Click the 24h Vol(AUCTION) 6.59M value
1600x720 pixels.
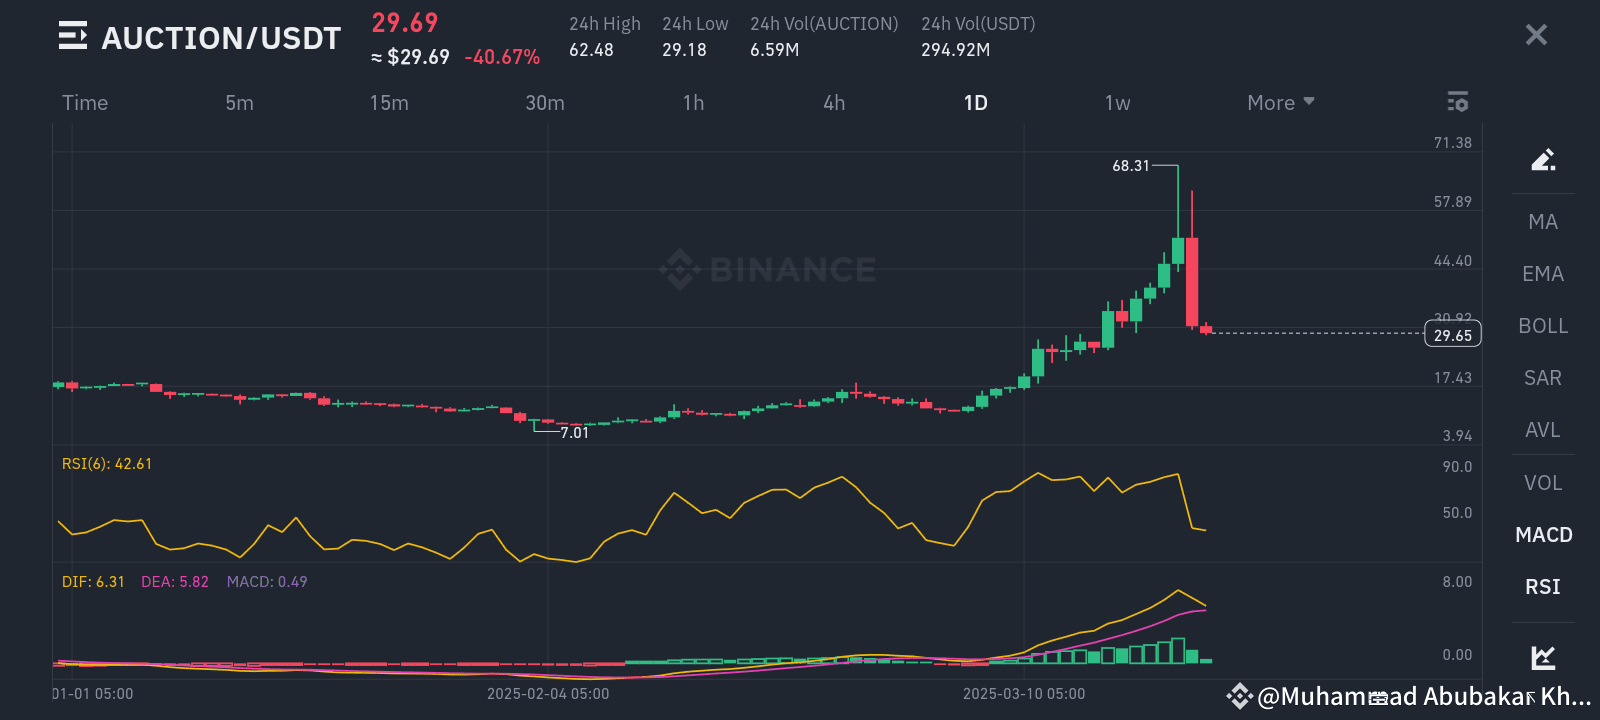pos(775,50)
